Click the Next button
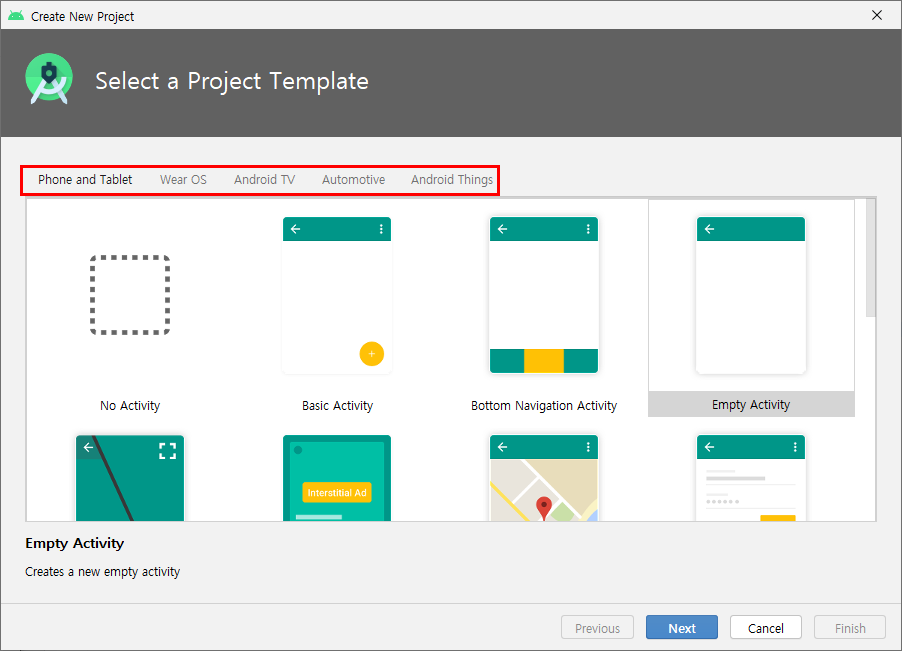 682,627
